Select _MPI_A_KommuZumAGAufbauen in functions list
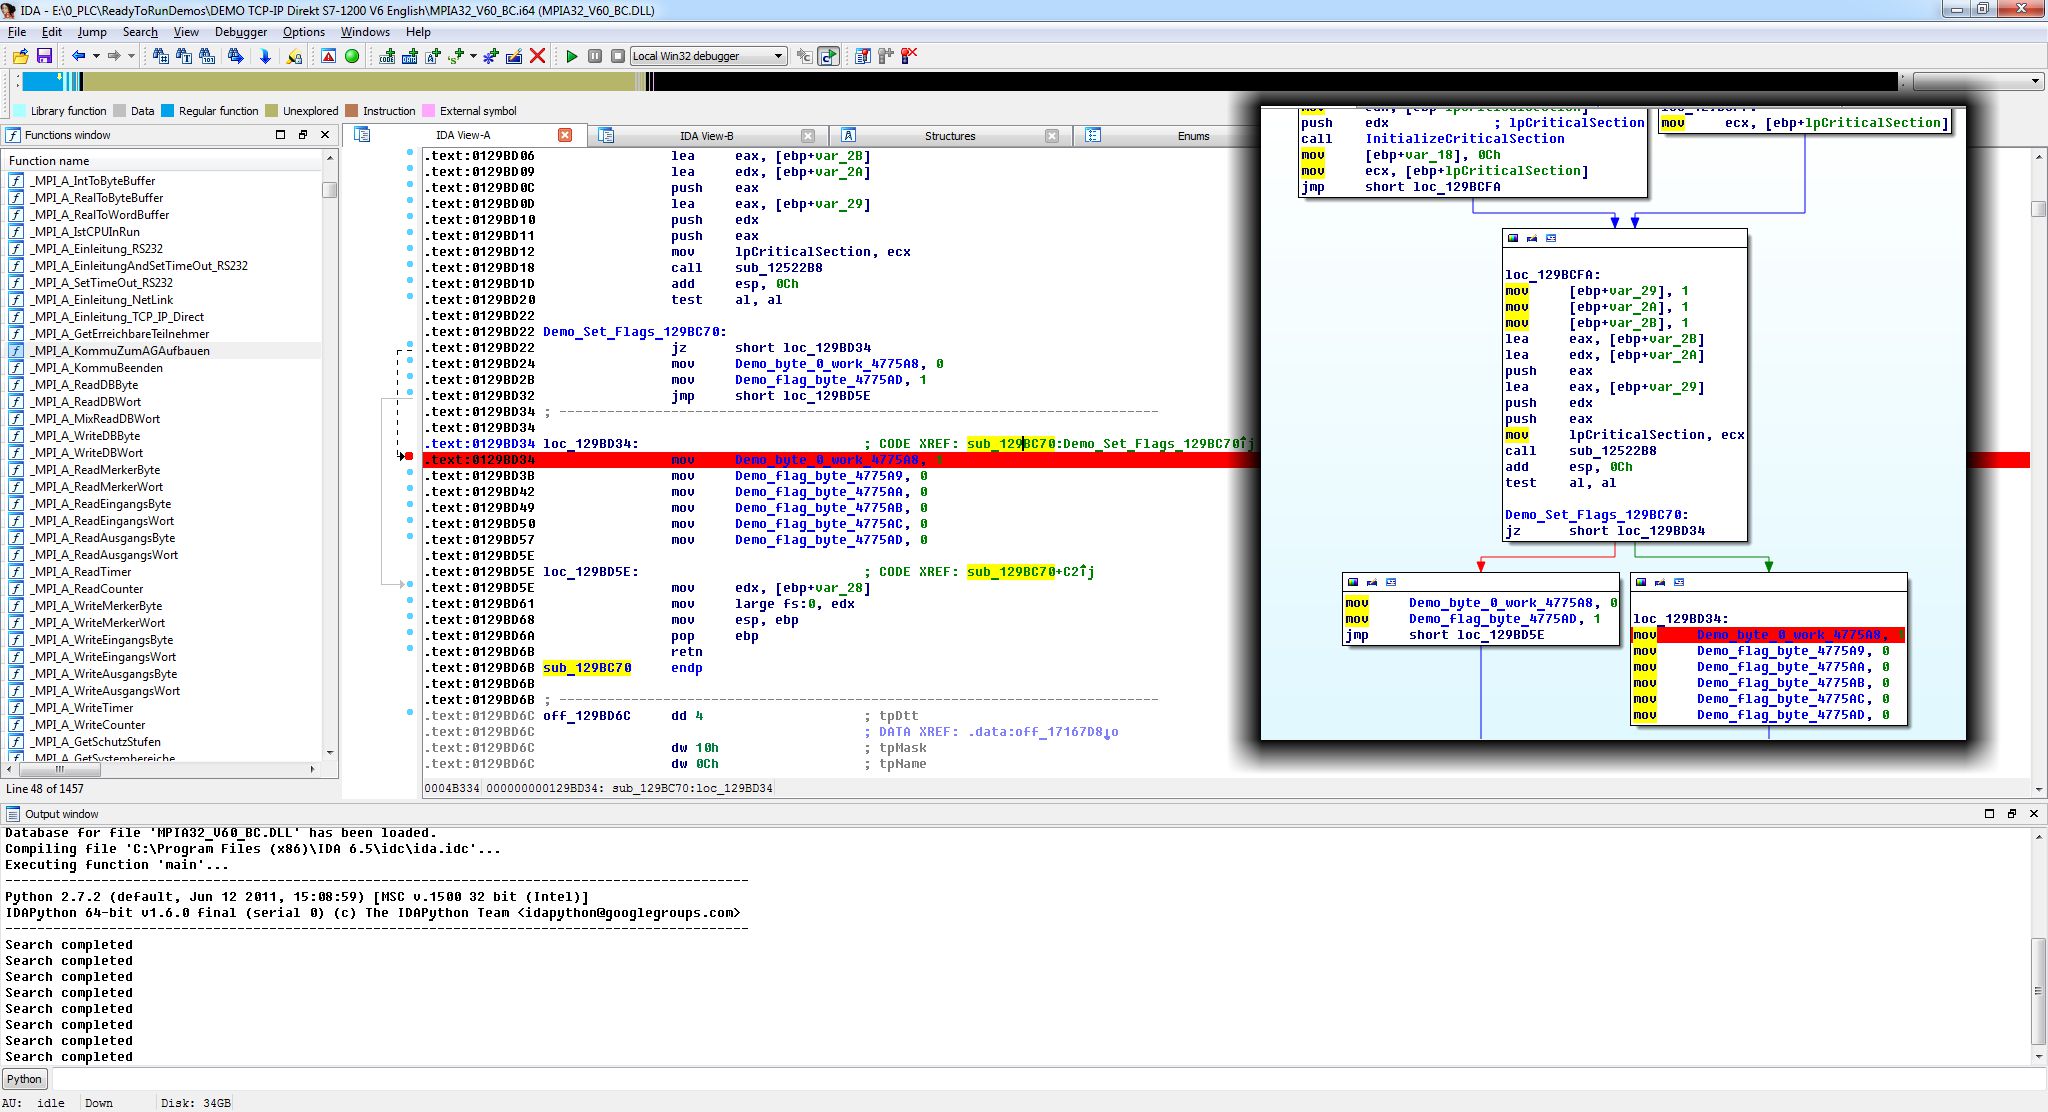 pos(164,351)
